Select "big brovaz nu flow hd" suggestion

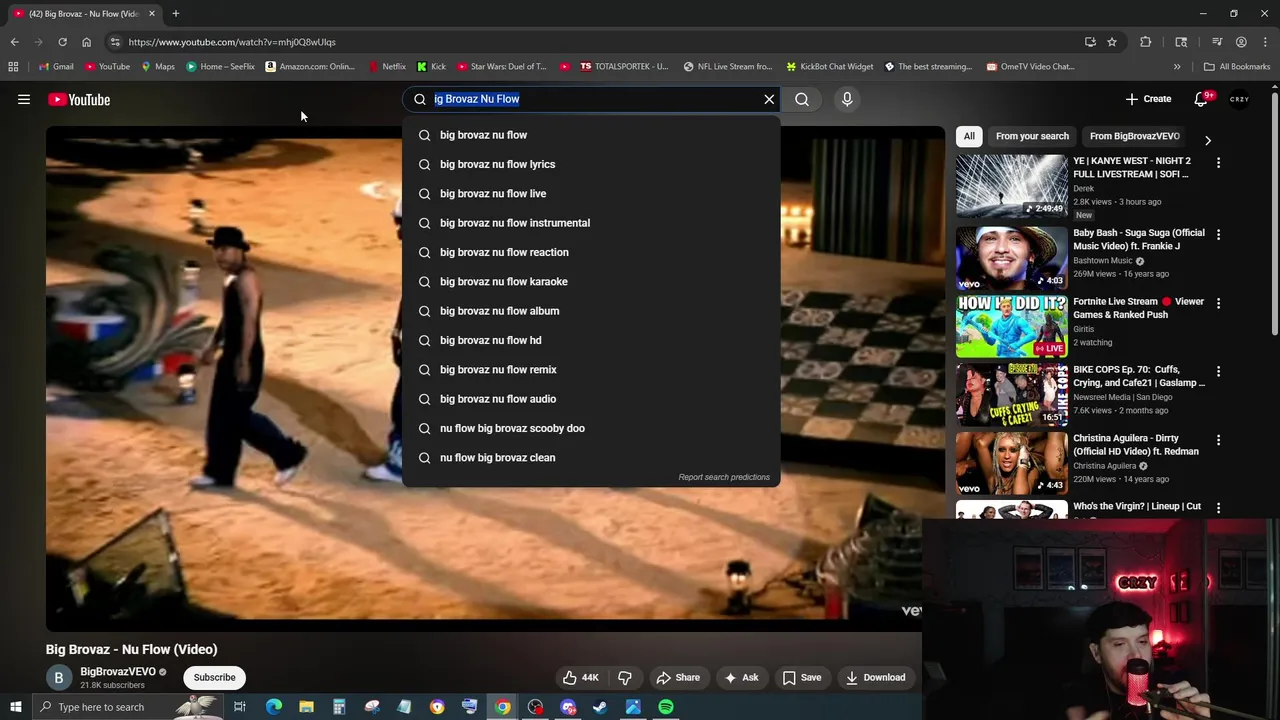tap(591, 340)
